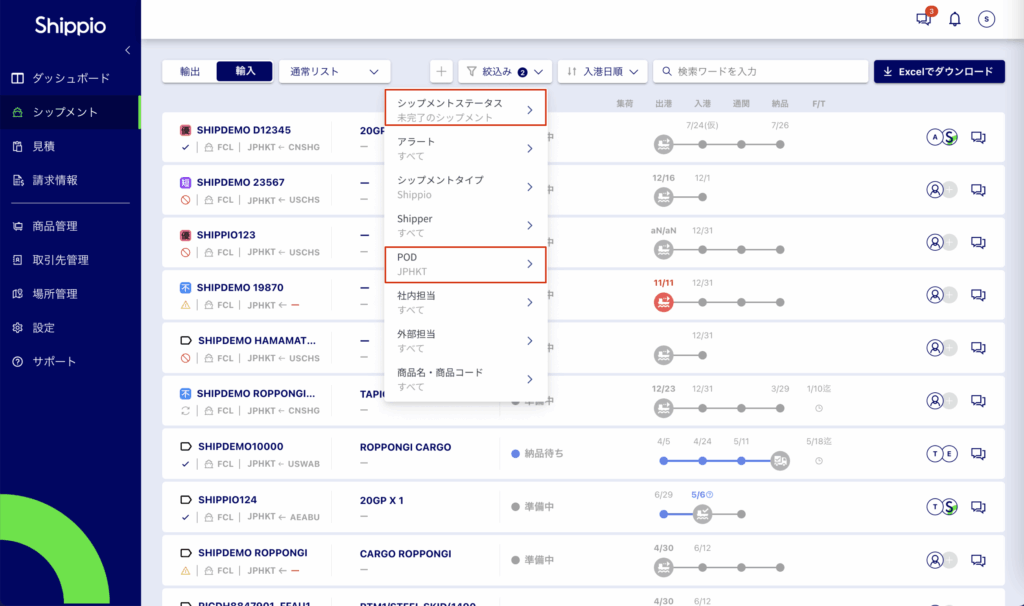
Task: Select the 輸入 import toggle
Action: [x=245, y=71]
